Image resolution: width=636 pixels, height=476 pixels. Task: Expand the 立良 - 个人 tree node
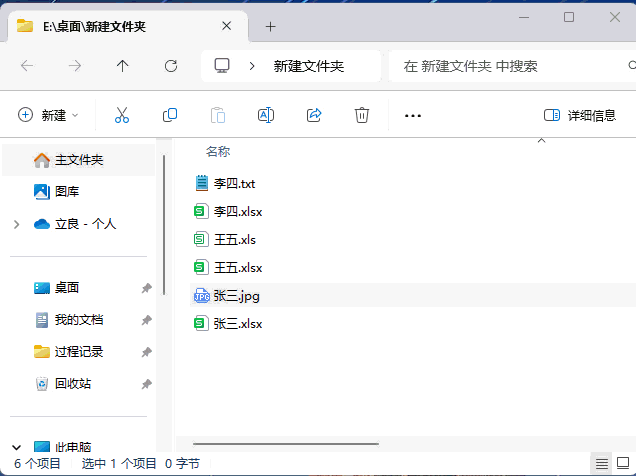click(x=17, y=224)
